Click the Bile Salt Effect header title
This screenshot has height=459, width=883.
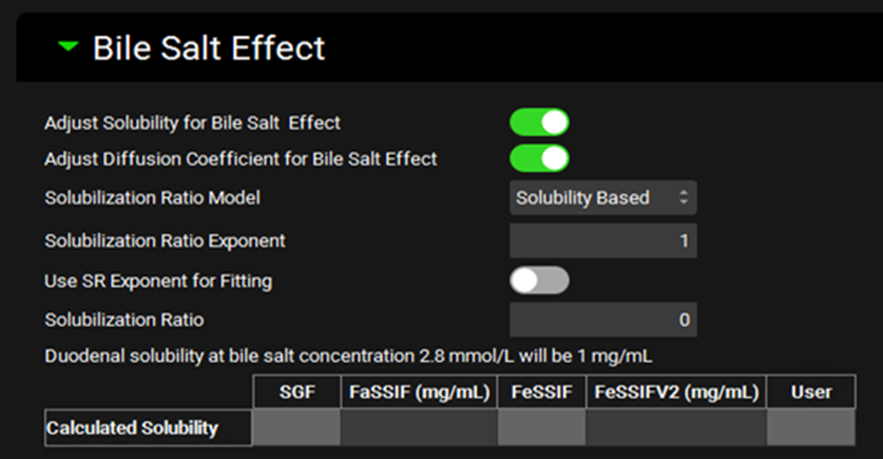point(208,48)
